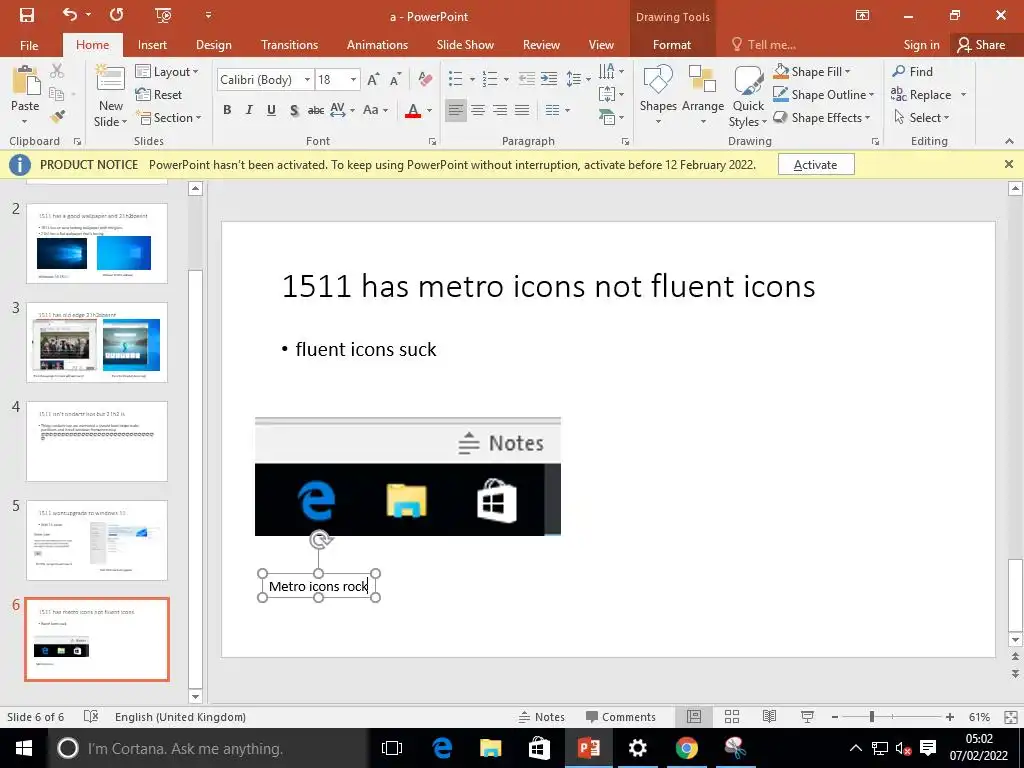1024x768 pixels.
Task: Click the Share button
Action: coord(982,45)
